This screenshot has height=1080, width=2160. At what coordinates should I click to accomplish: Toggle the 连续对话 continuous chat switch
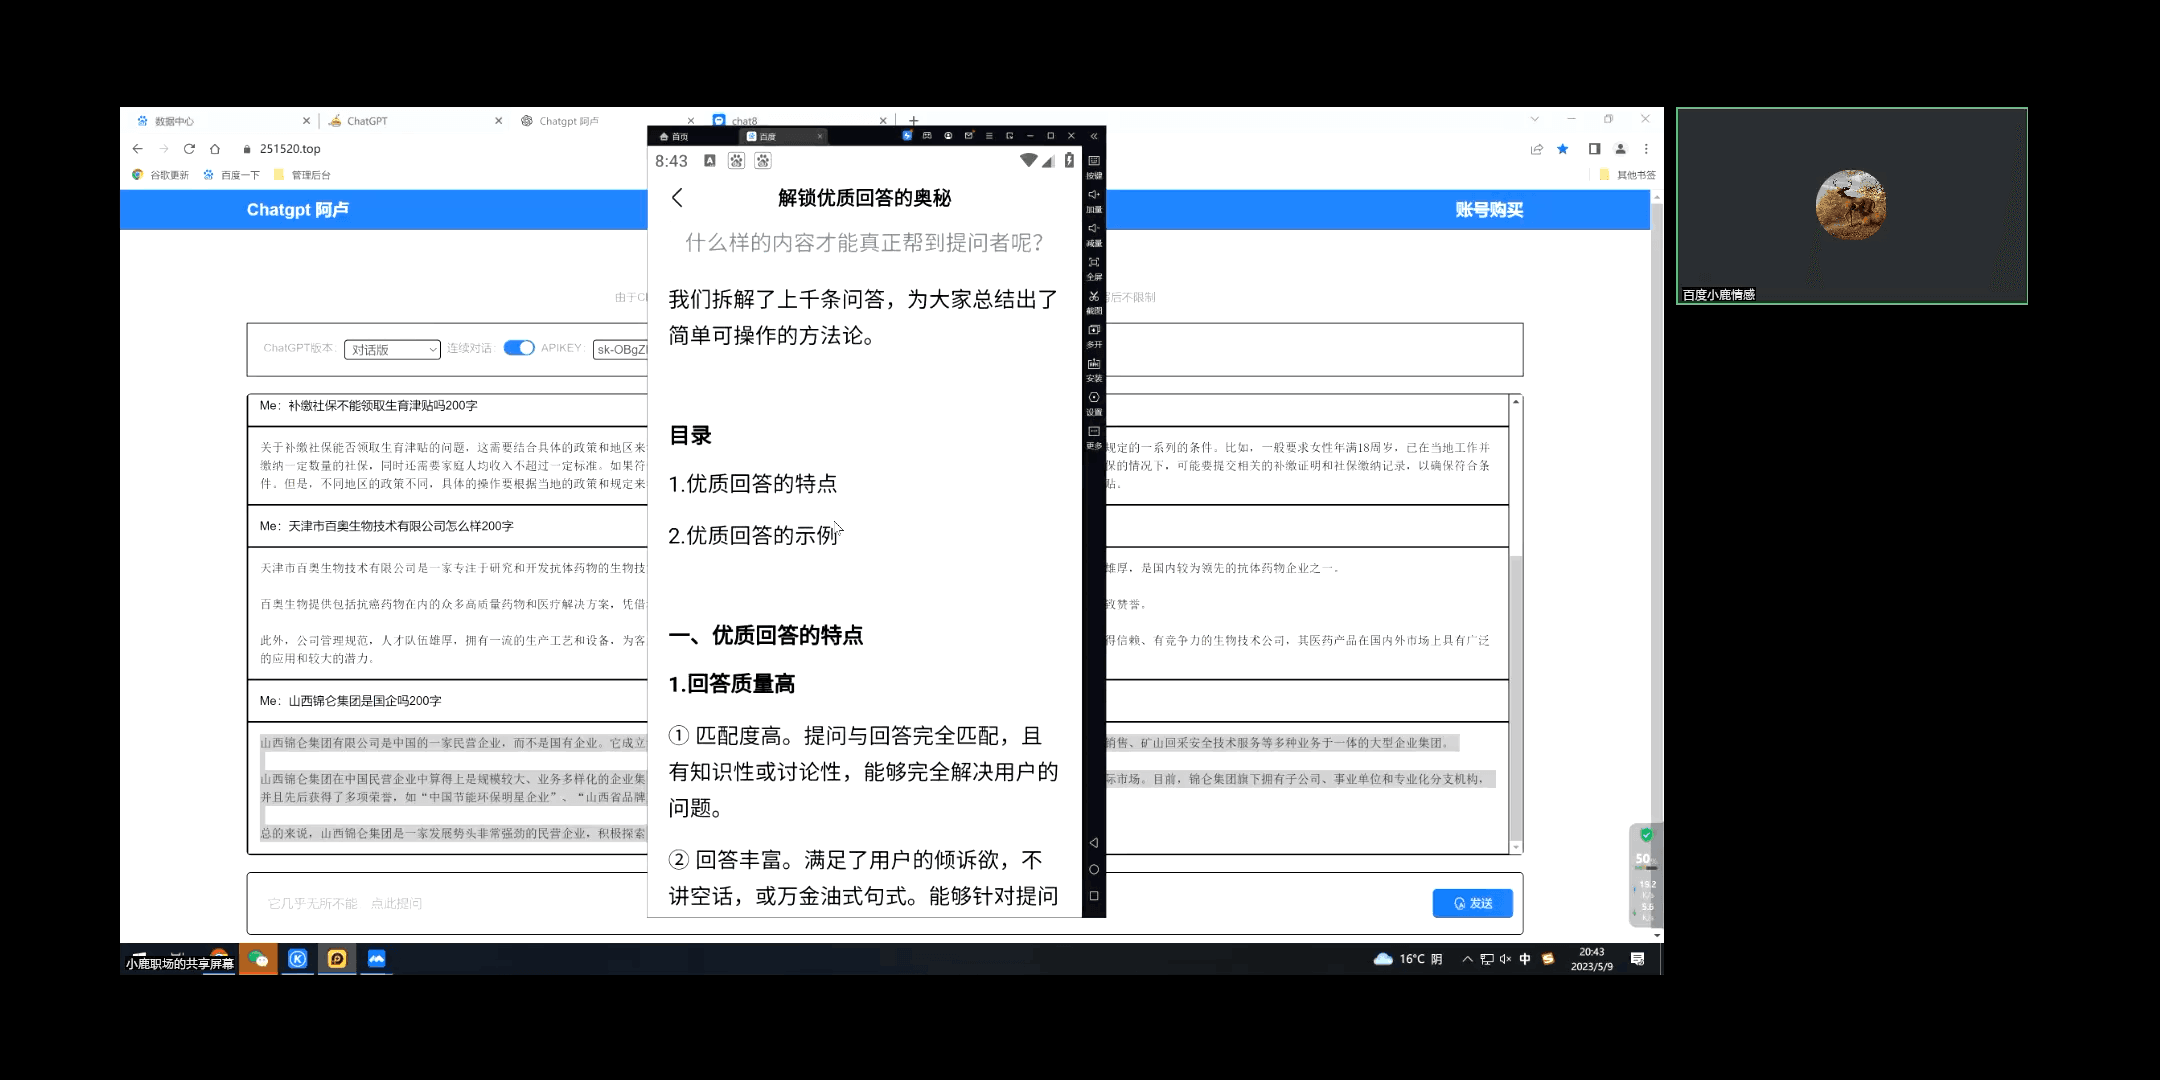(x=519, y=348)
